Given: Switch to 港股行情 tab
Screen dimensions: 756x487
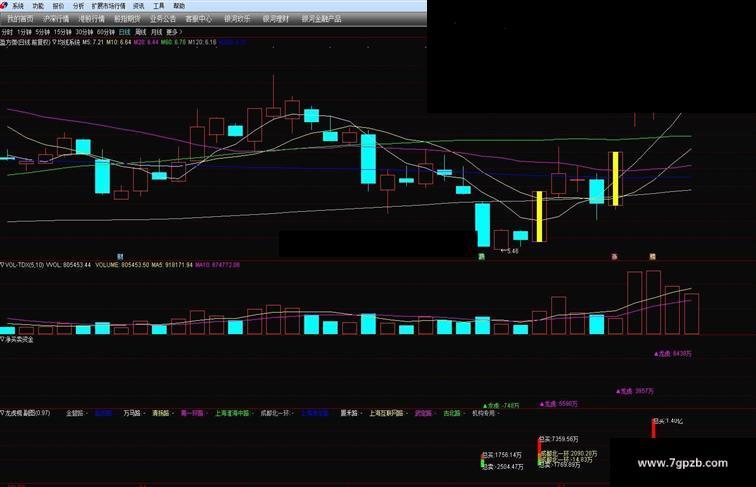Looking at the screenshot, I should (x=92, y=19).
